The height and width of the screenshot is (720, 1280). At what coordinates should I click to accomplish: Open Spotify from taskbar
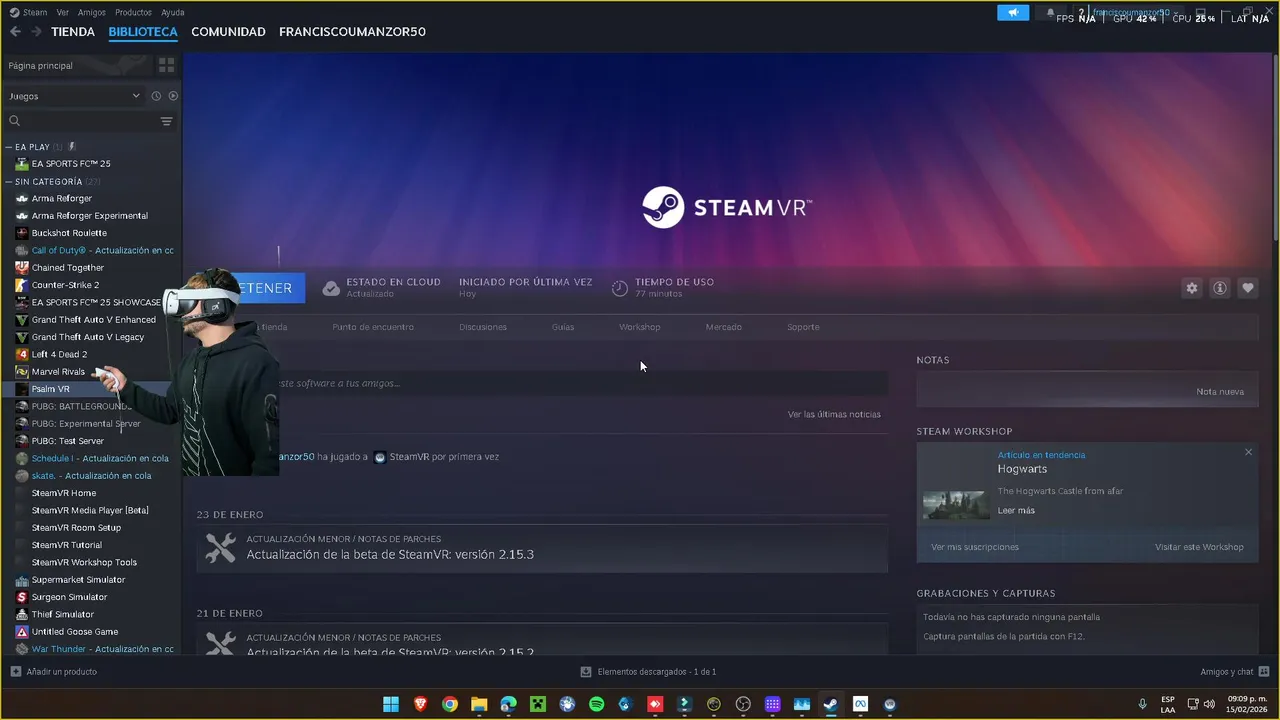point(597,704)
